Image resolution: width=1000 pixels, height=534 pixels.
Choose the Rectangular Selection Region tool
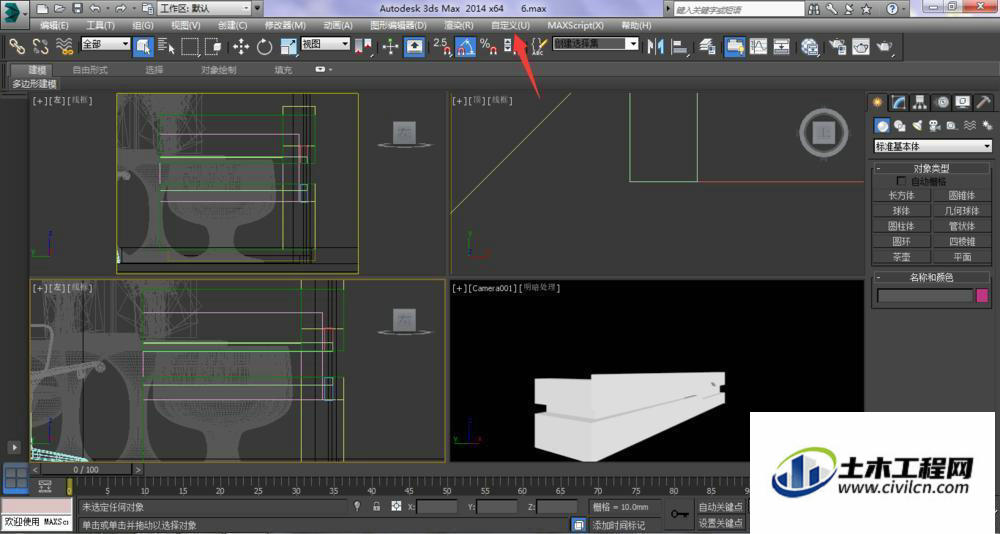tap(189, 47)
